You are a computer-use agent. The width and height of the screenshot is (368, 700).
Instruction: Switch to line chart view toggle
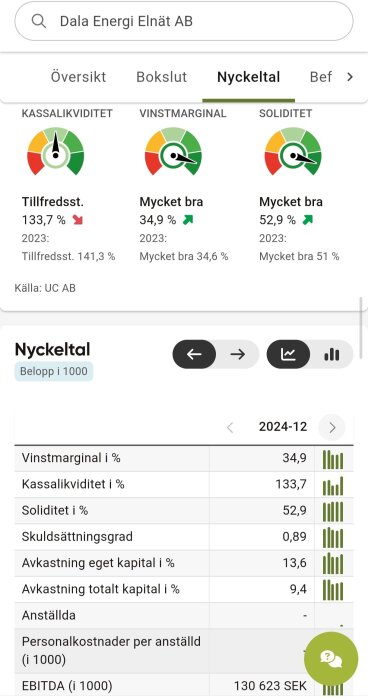[288, 354]
